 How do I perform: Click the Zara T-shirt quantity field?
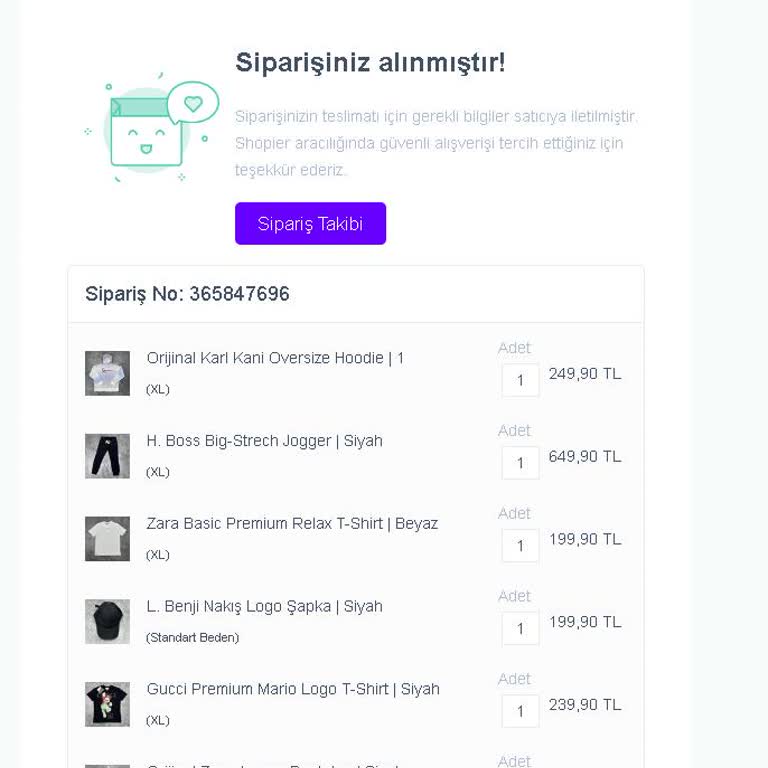tap(520, 546)
